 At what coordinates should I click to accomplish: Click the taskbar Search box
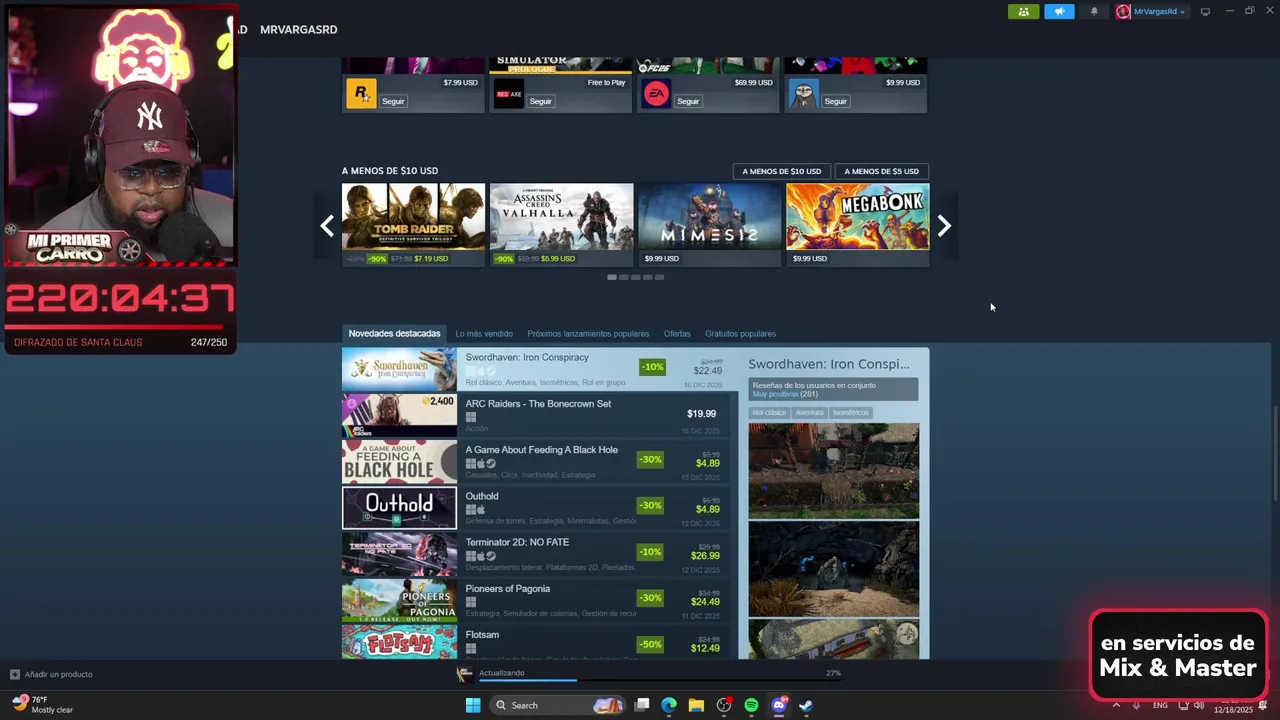click(558, 705)
